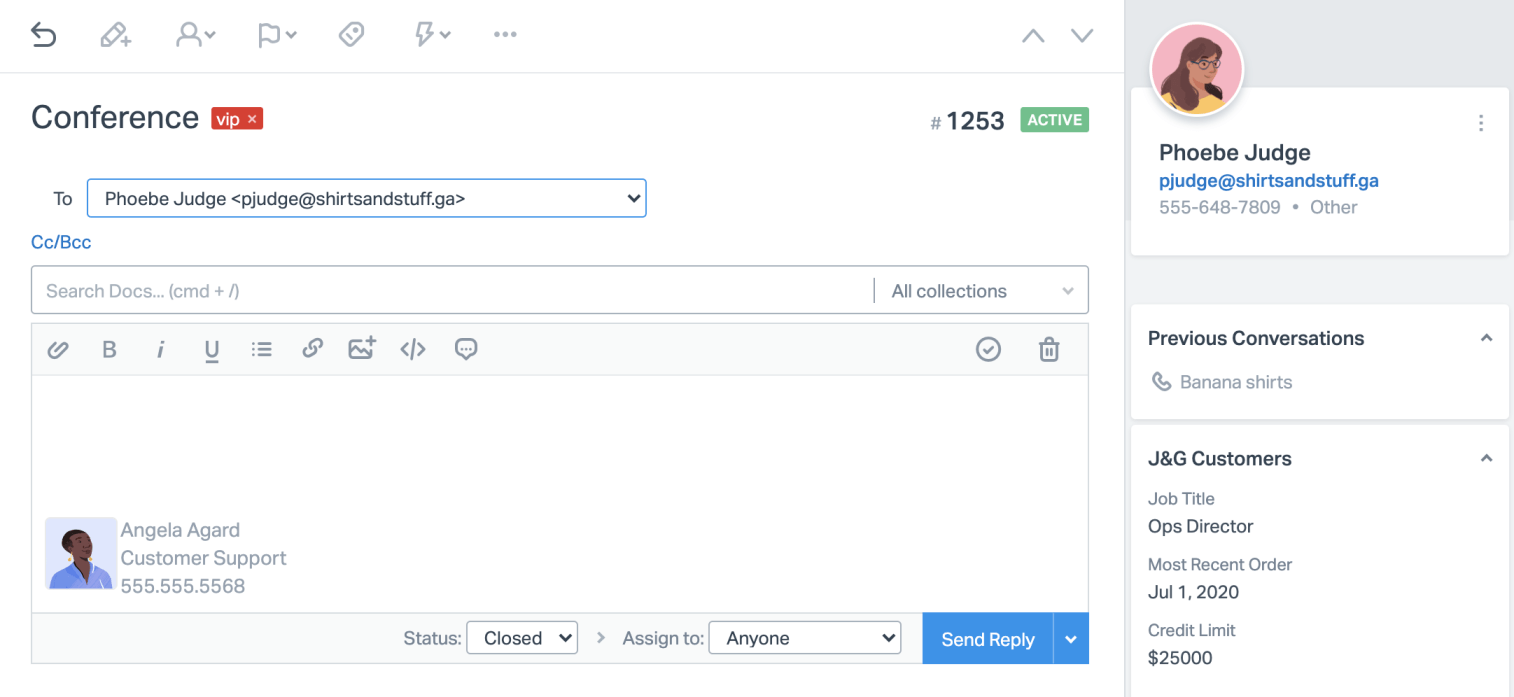Discard the draft with the trash icon
Screen dimensions: 1514x697
tap(1048, 349)
